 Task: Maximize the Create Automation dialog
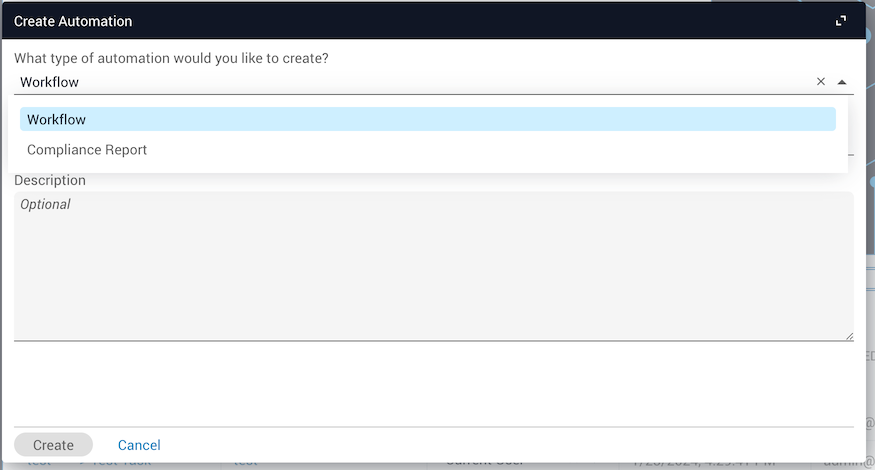(x=841, y=21)
